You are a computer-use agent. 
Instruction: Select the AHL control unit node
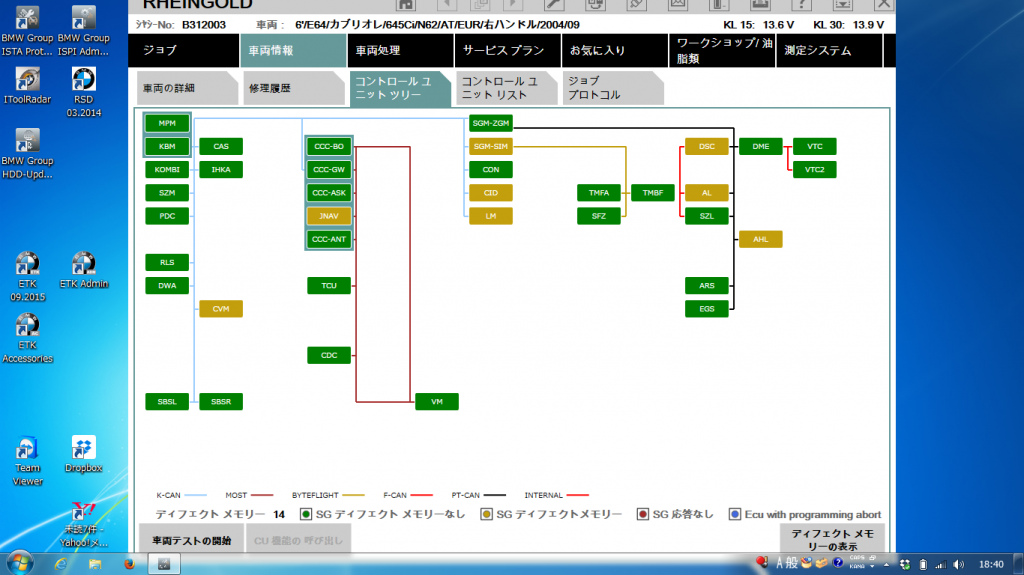click(761, 239)
